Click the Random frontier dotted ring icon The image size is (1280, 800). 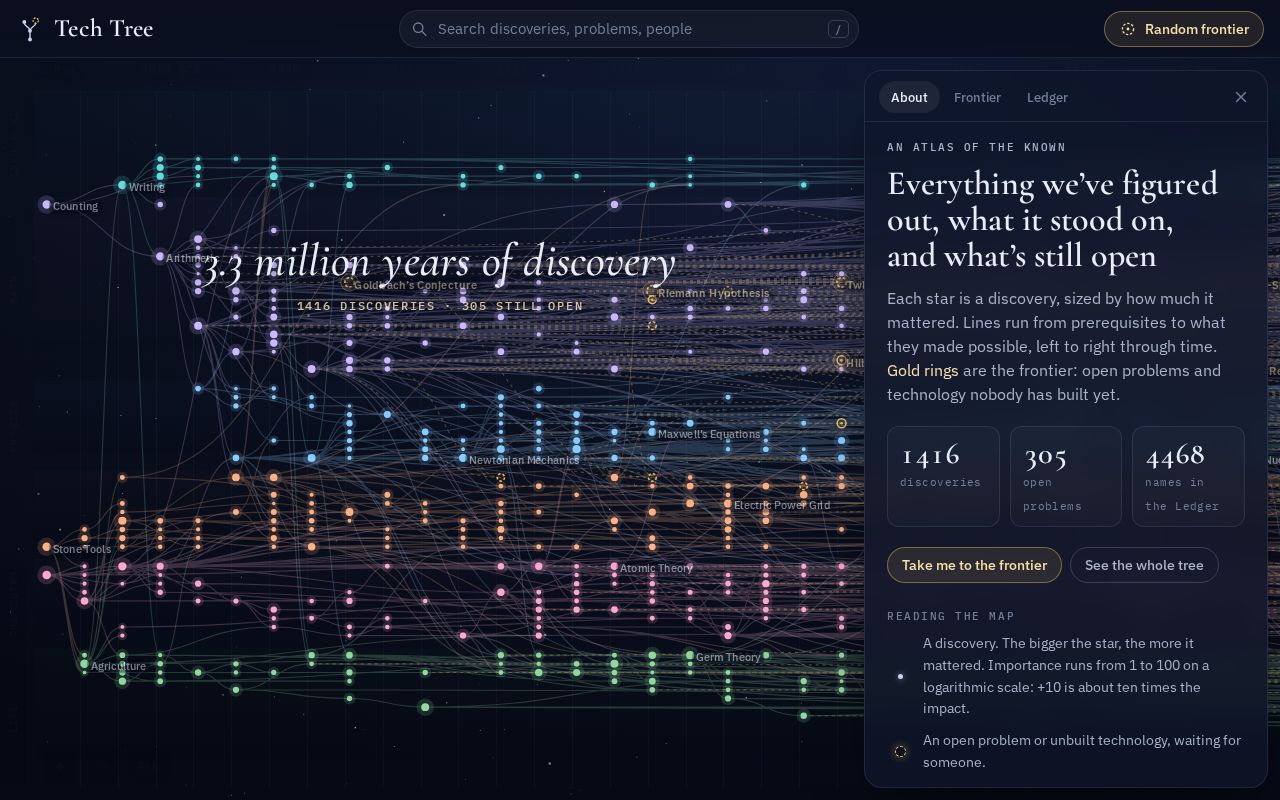[x=1128, y=29]
